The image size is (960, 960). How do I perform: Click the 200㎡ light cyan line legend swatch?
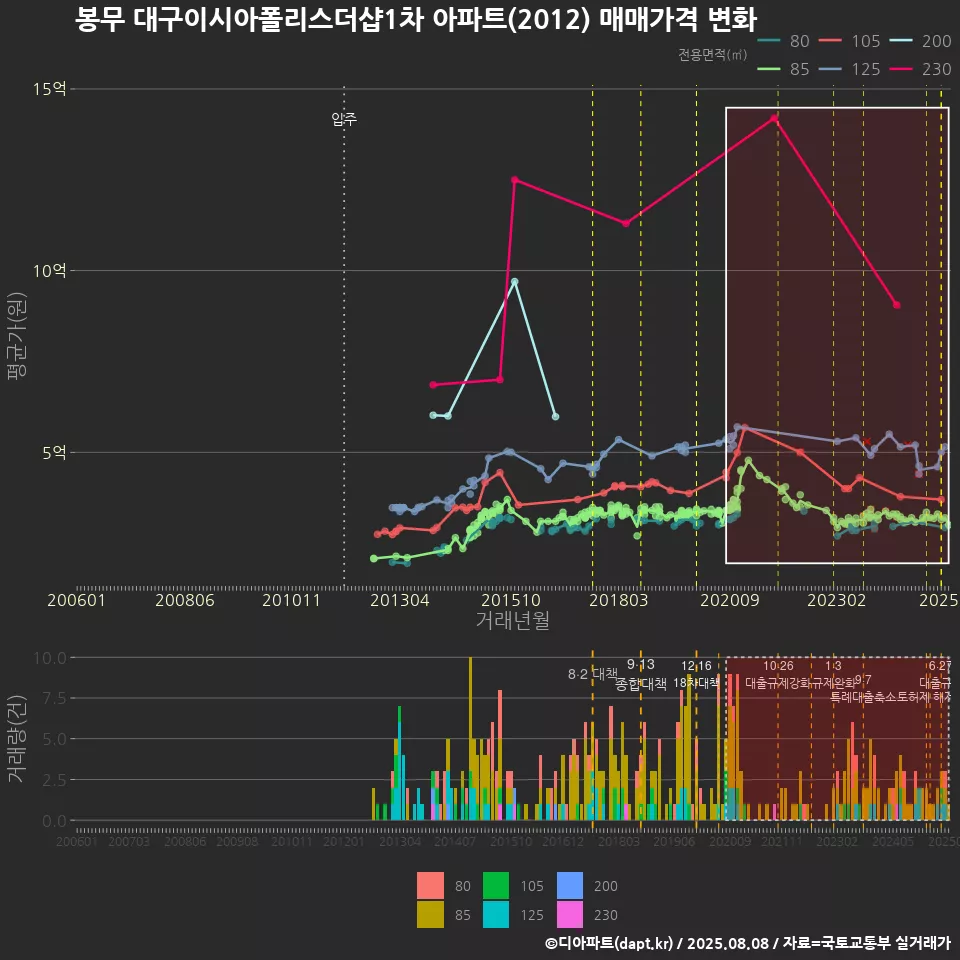(x=901, y=41)
